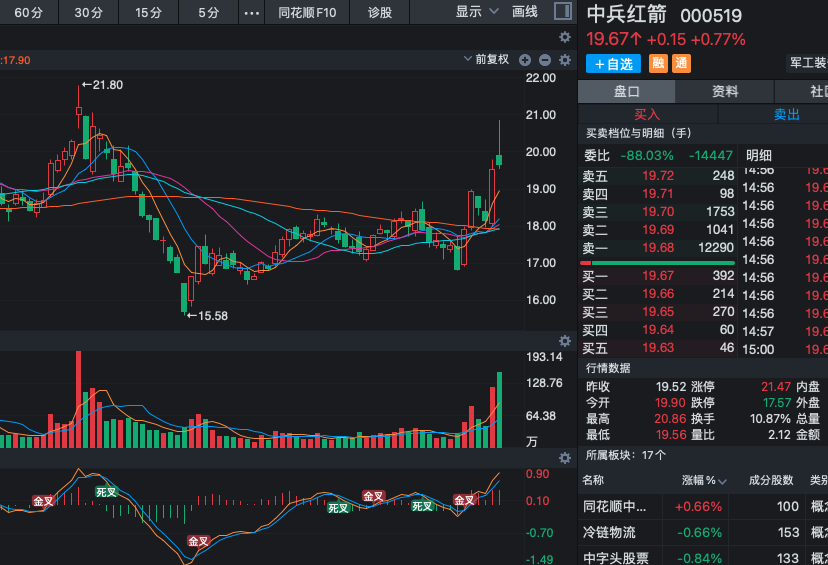Open candlestick chart settings gear
The image size is (828, 565).
tap(565, 60)
